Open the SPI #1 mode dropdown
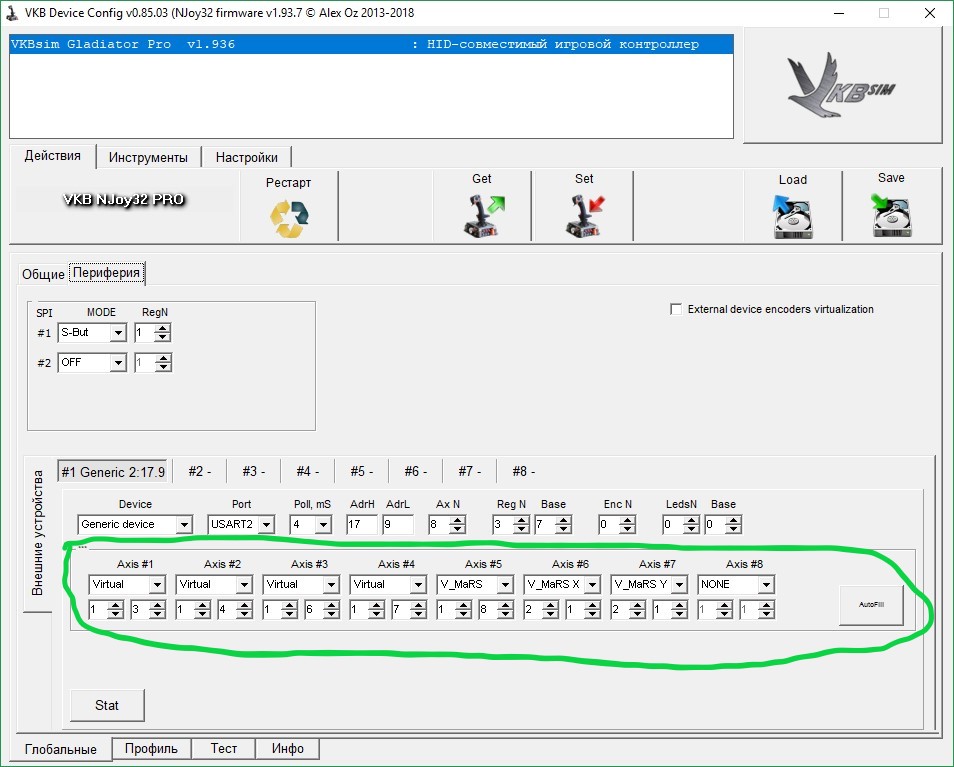This screenshot has width=954, height=767. click(x=118, y=333)
